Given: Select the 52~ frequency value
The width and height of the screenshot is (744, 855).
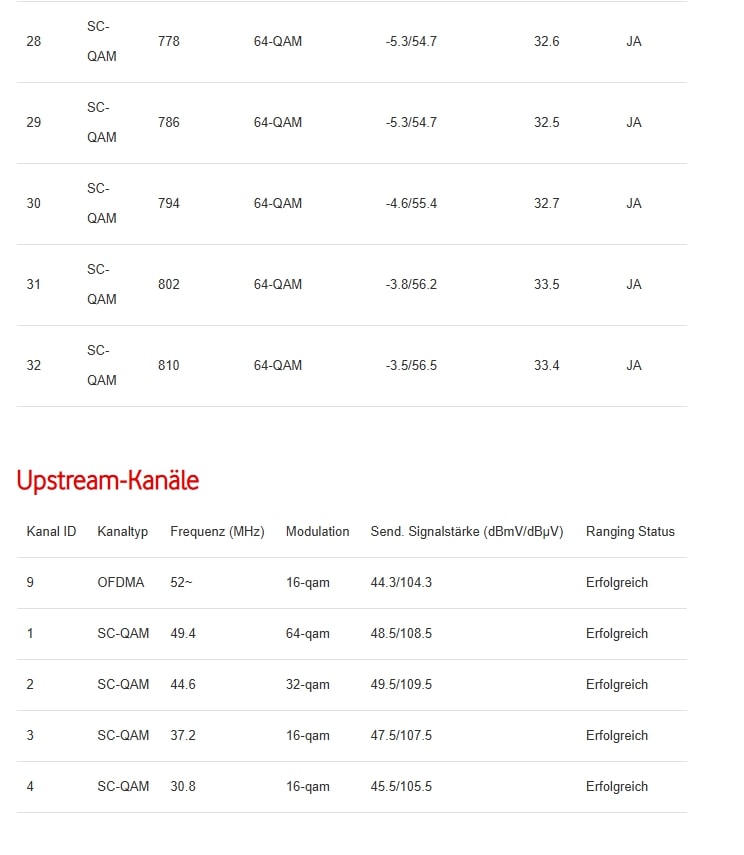Looking at the screenshot, I should [x=181, y=583].
